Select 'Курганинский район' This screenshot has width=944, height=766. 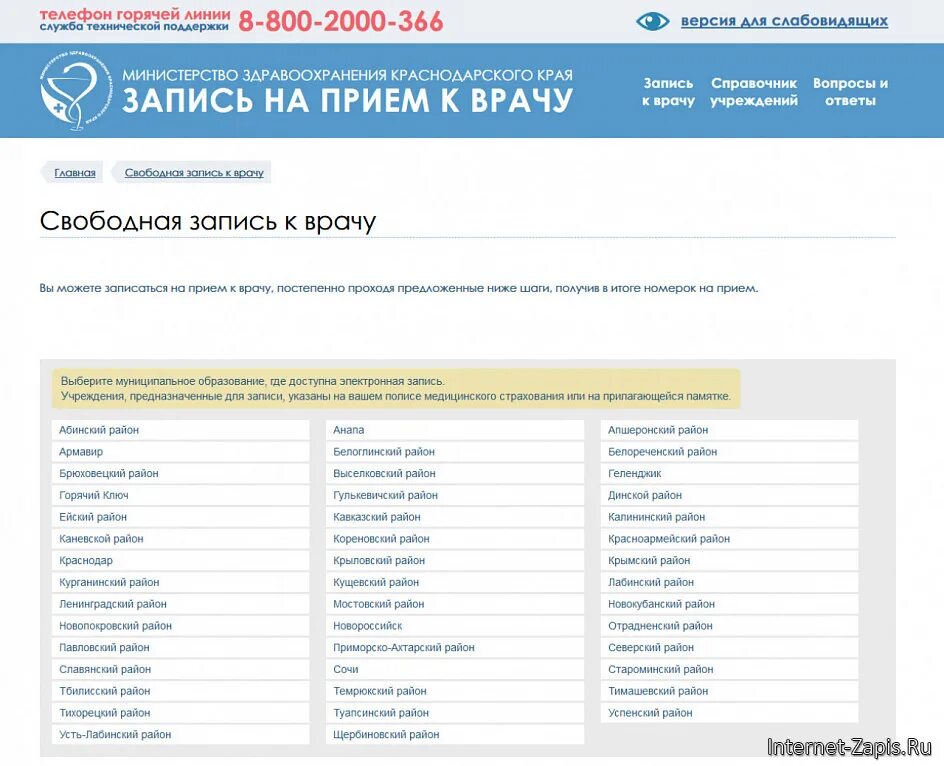(x=181, y=582)
